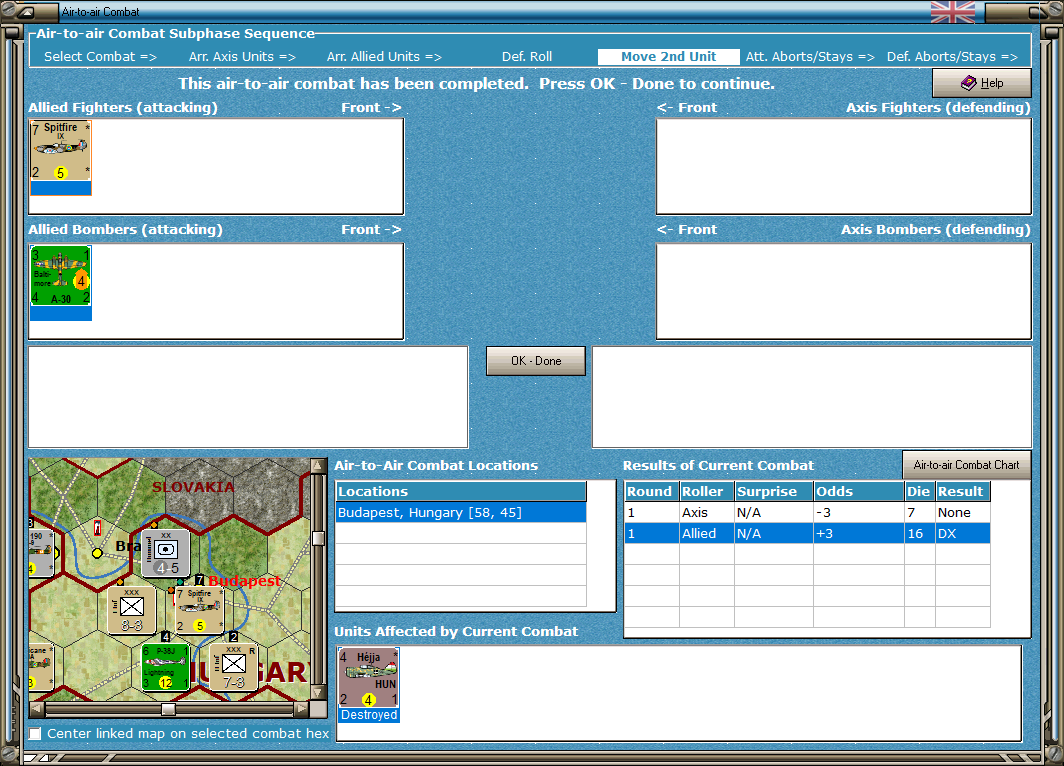Click the 7-3 infantry counter on map
The height and width of the screenshot is (766, 1064).
point(233,667)
